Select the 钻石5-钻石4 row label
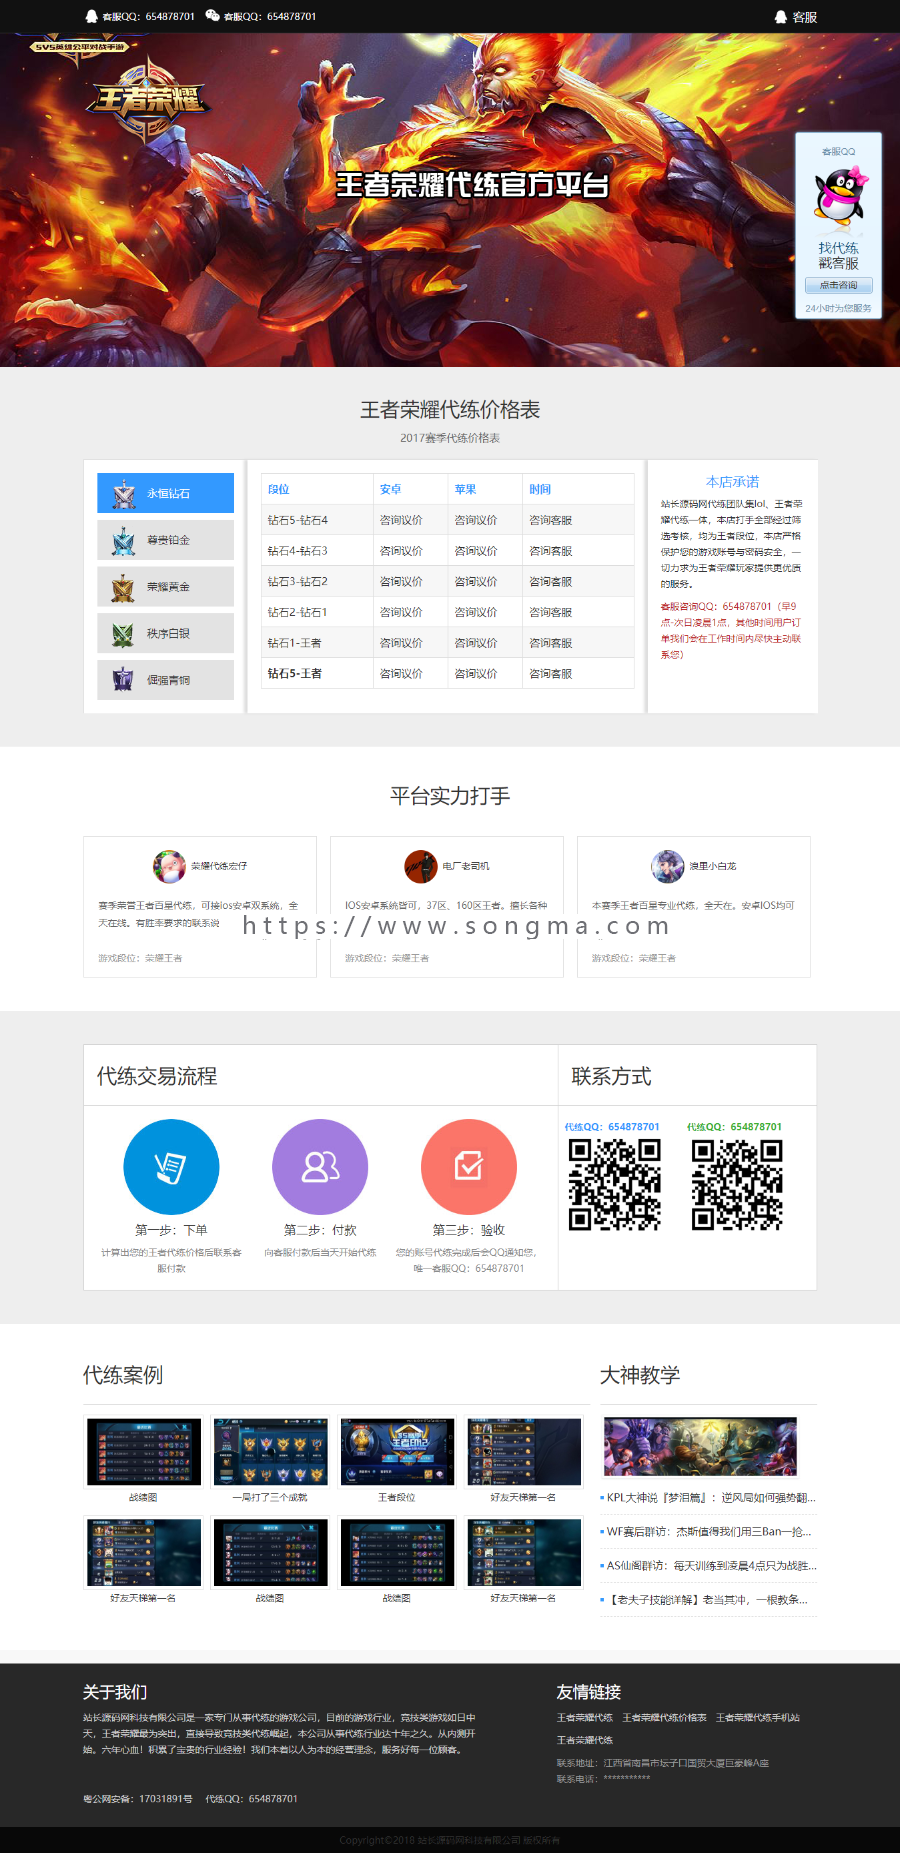Image resolution: width=900 pixels, height=1853 pixels. pyautogui.click(x=298, y=521)
